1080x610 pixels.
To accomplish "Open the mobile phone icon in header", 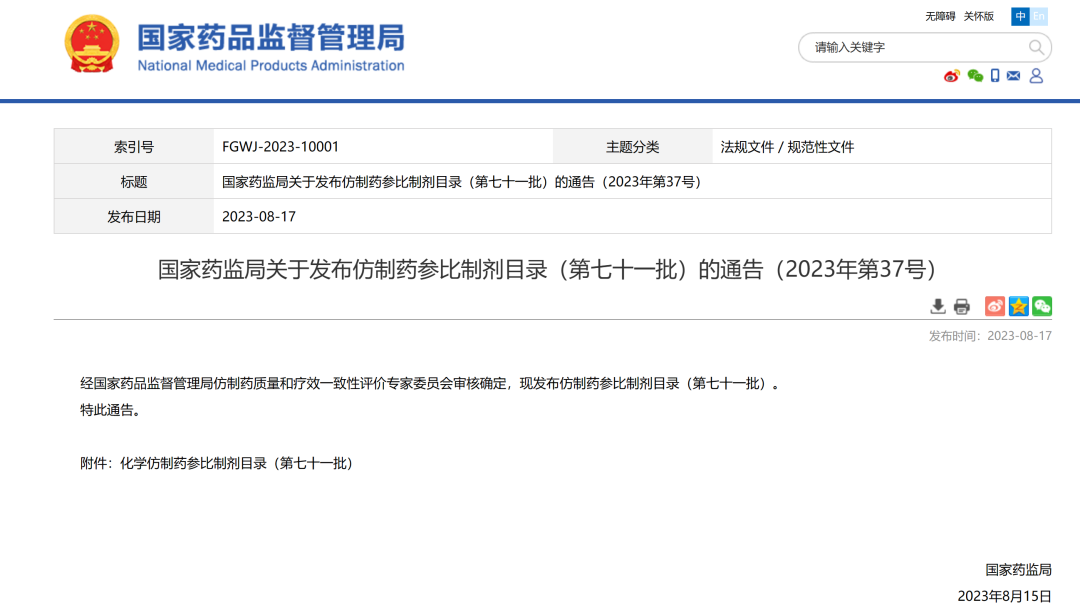I will pyautogui.click(x=995, y=76).
